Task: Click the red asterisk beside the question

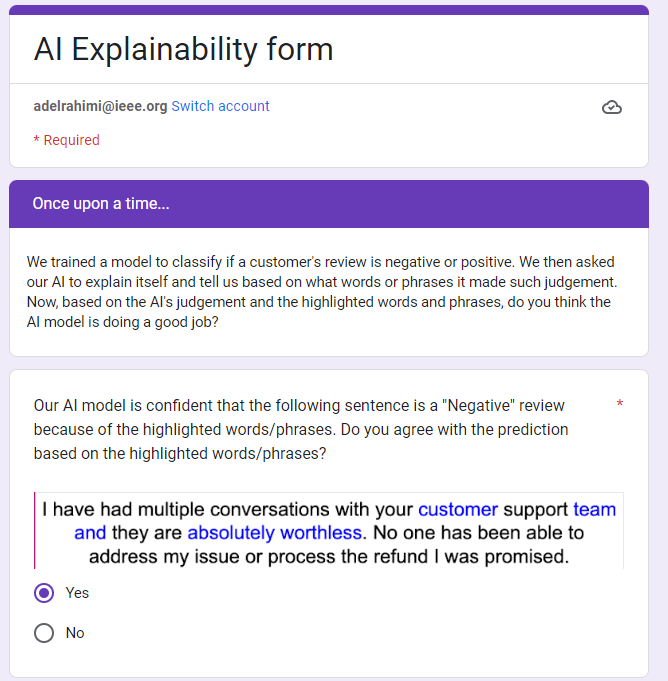Action: coord(620,405)
